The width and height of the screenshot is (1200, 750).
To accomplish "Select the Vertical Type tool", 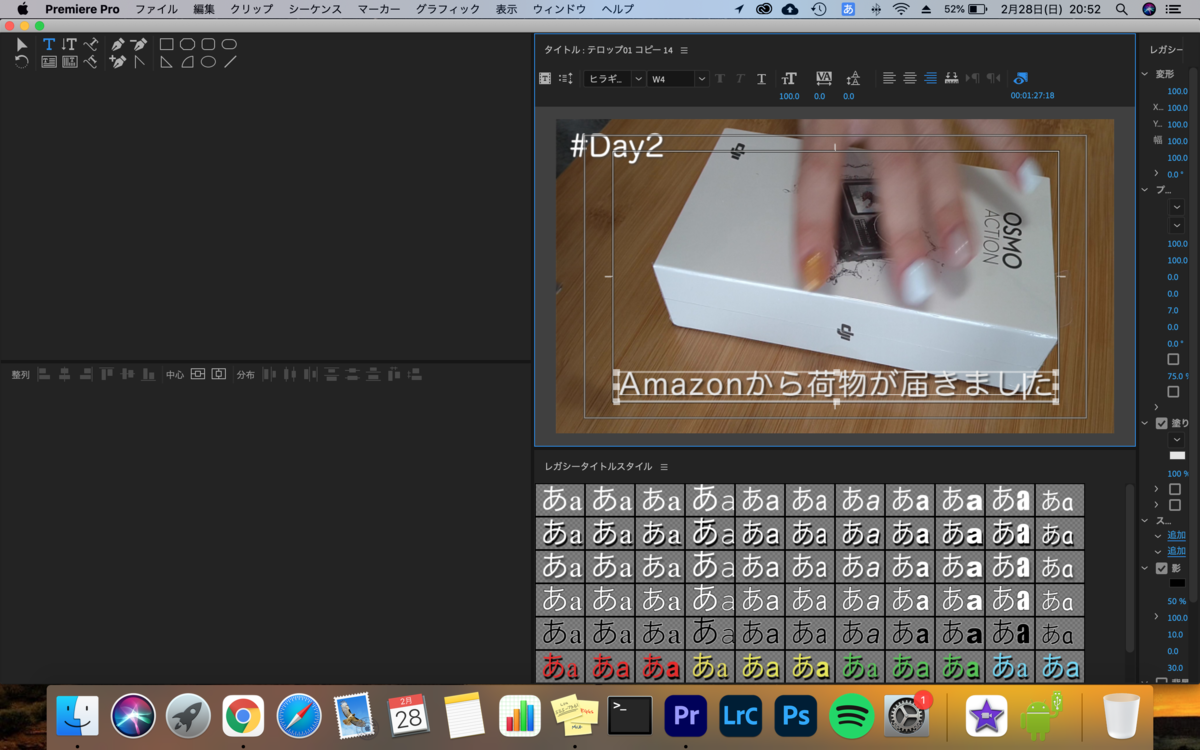I will coord(69,45).
